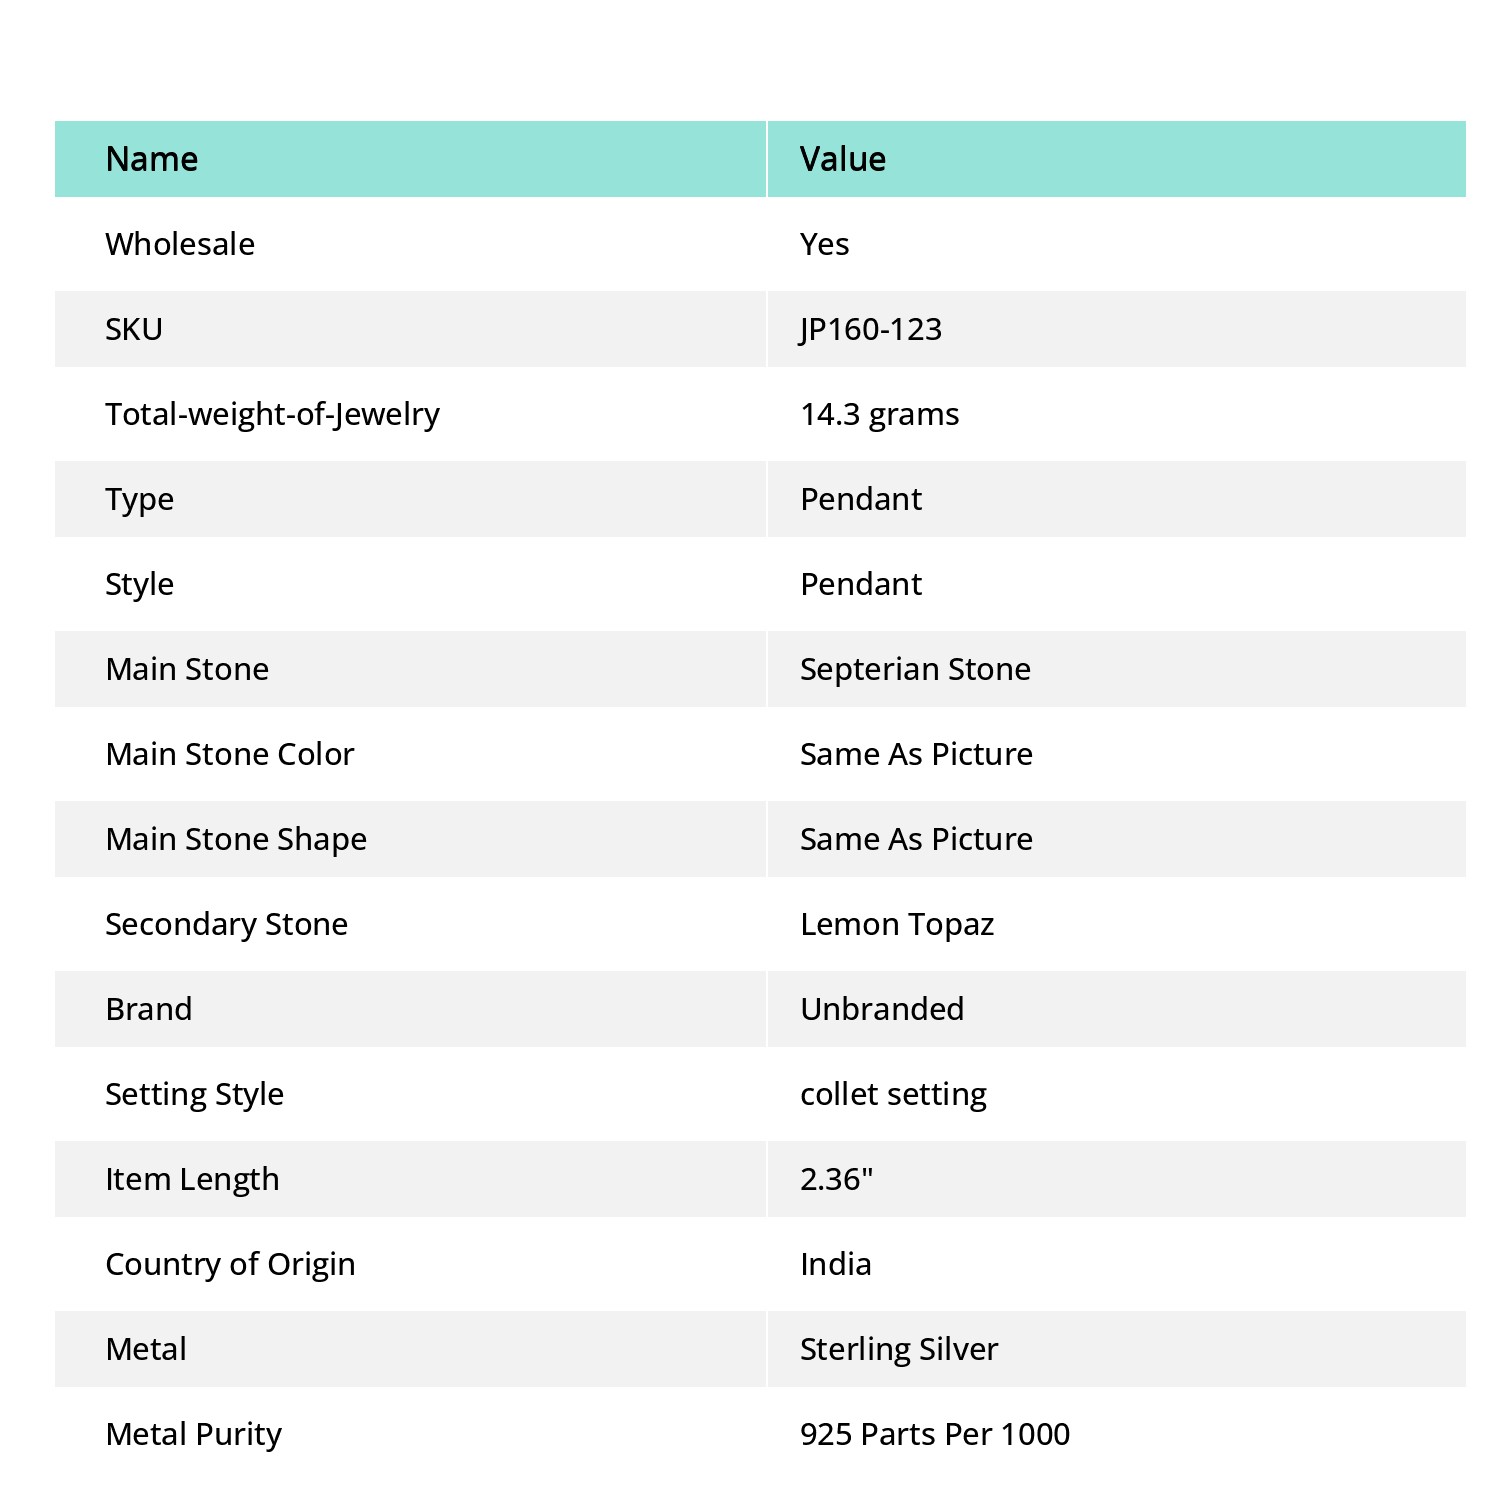
Task: Select the Septerian Stone value
Action: click(x=916, y=669)
